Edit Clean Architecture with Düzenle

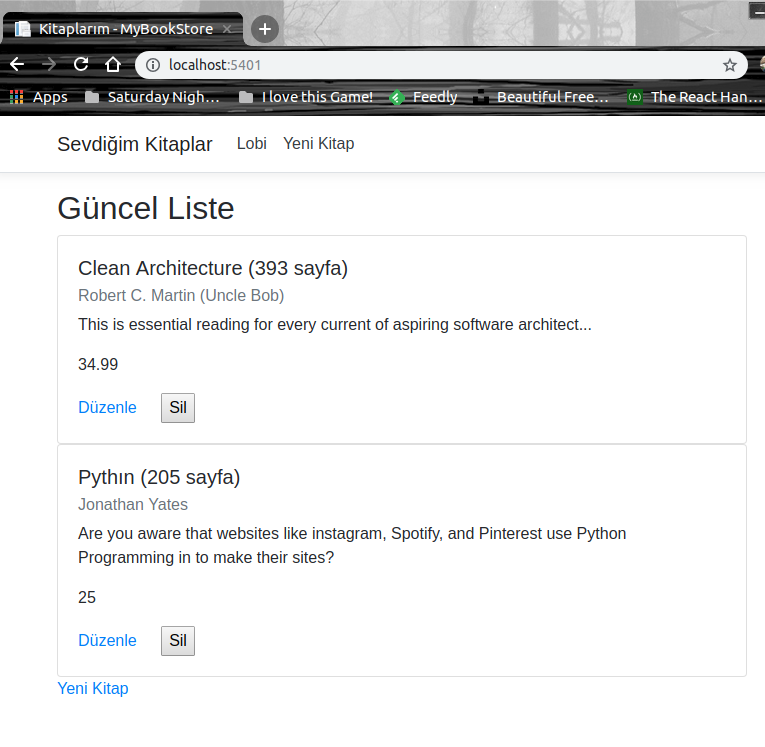point(107,408)
